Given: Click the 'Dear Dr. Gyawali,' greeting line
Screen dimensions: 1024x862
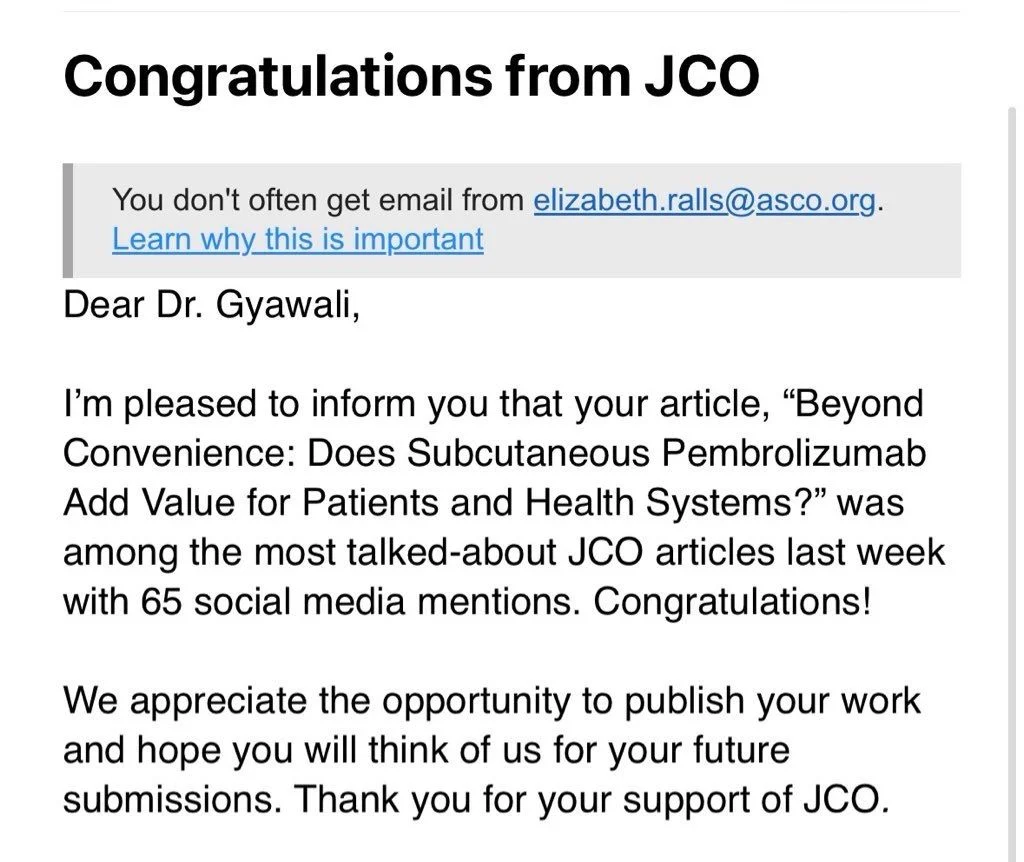Looking at the screenshot, I should 211,304.
